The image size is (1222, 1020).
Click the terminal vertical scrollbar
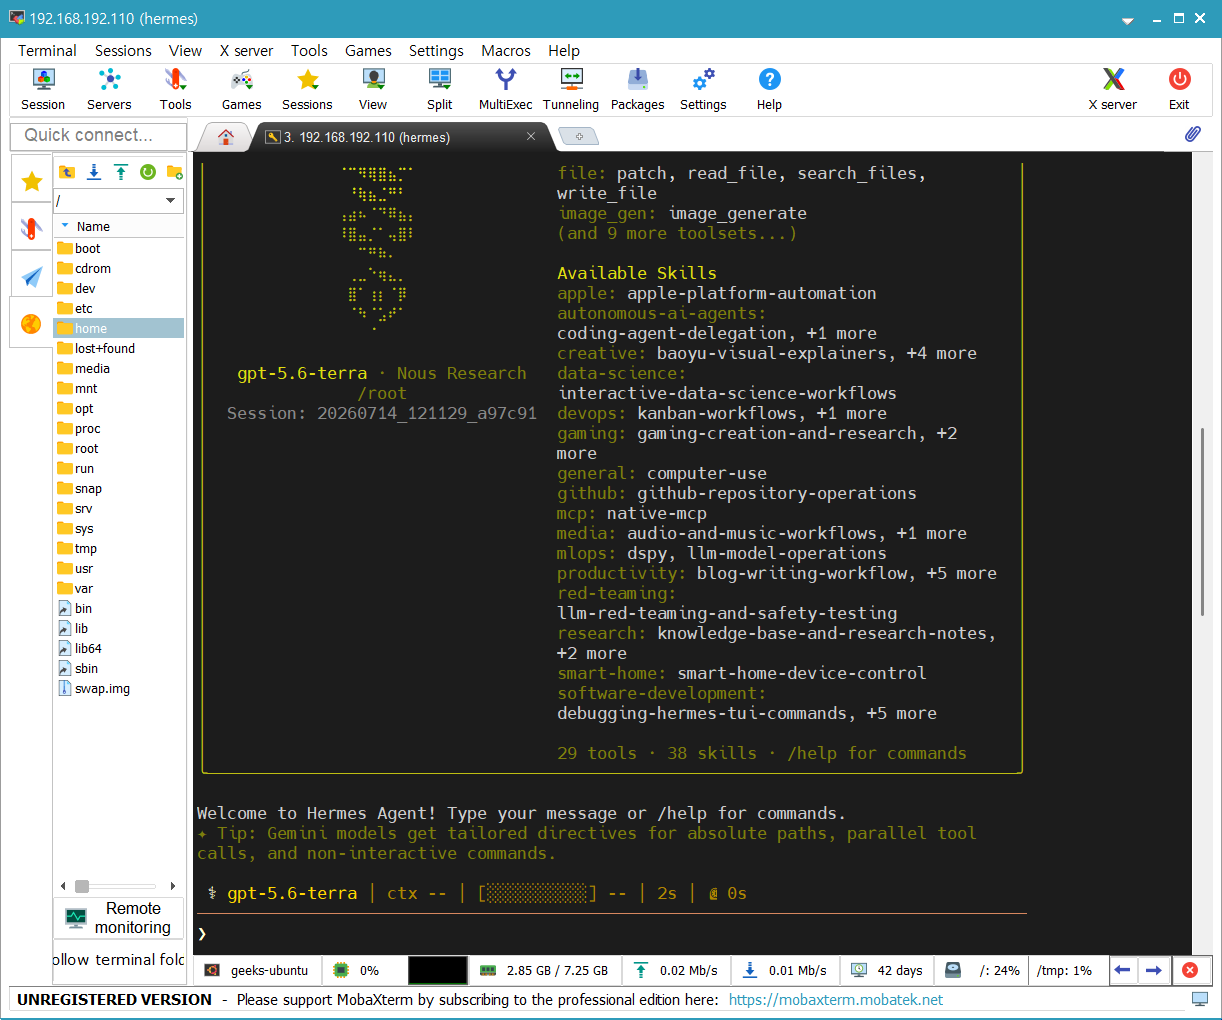1202,520
